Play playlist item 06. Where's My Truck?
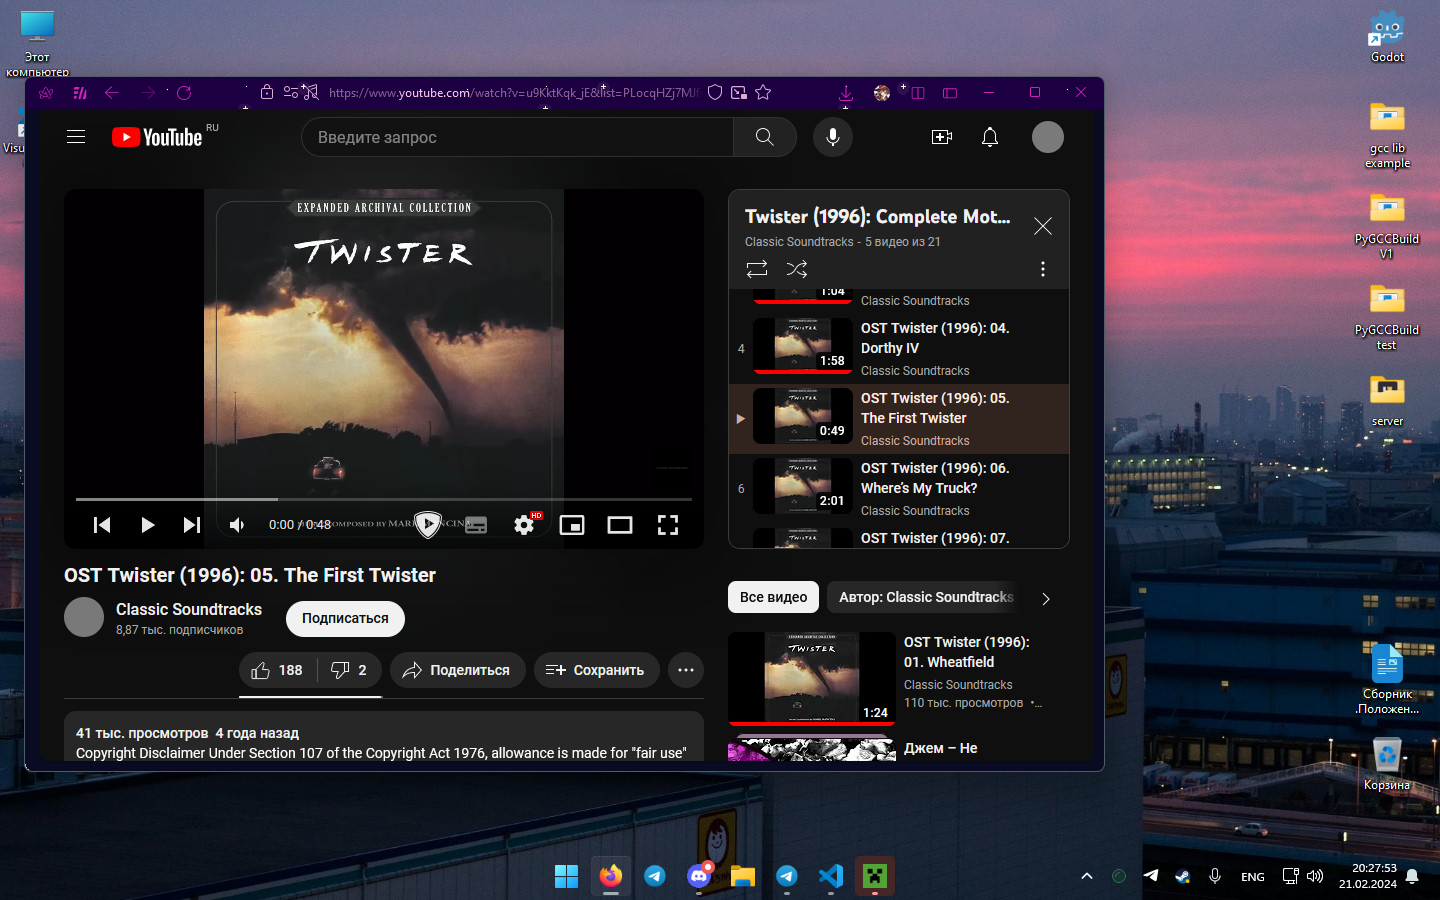This screenshot has height=900, width=1440. tap(899, 489)
